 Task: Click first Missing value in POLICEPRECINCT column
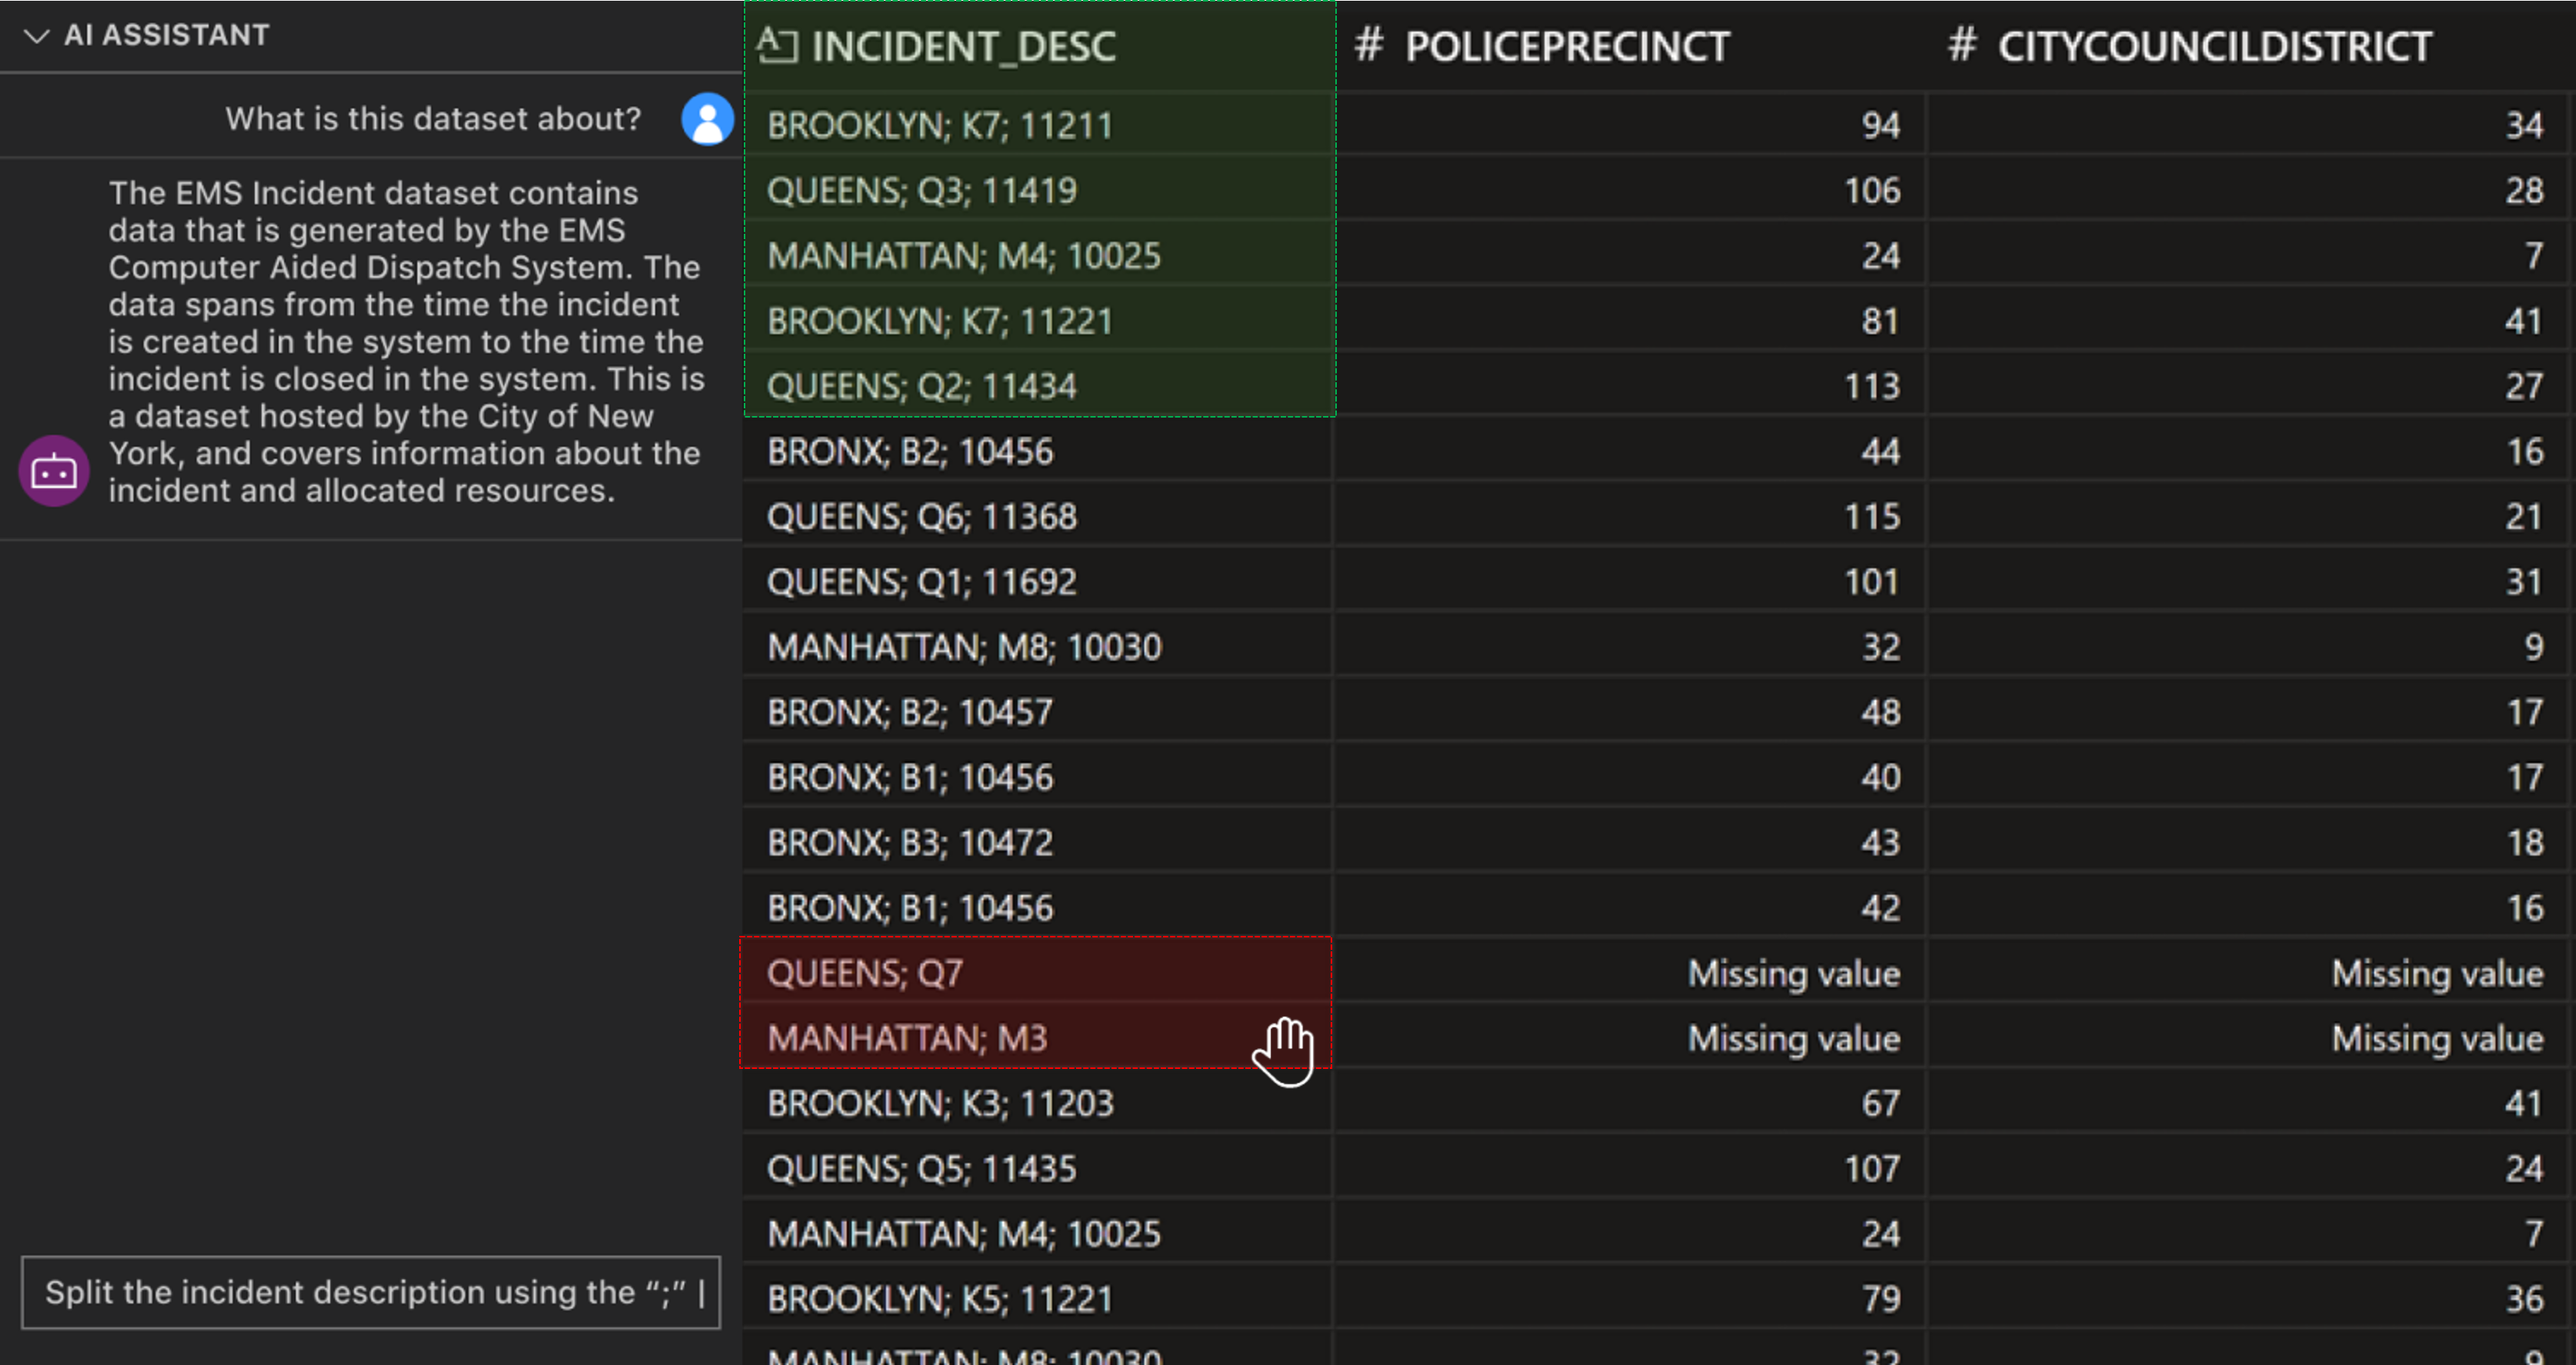tap(1793, 973)
